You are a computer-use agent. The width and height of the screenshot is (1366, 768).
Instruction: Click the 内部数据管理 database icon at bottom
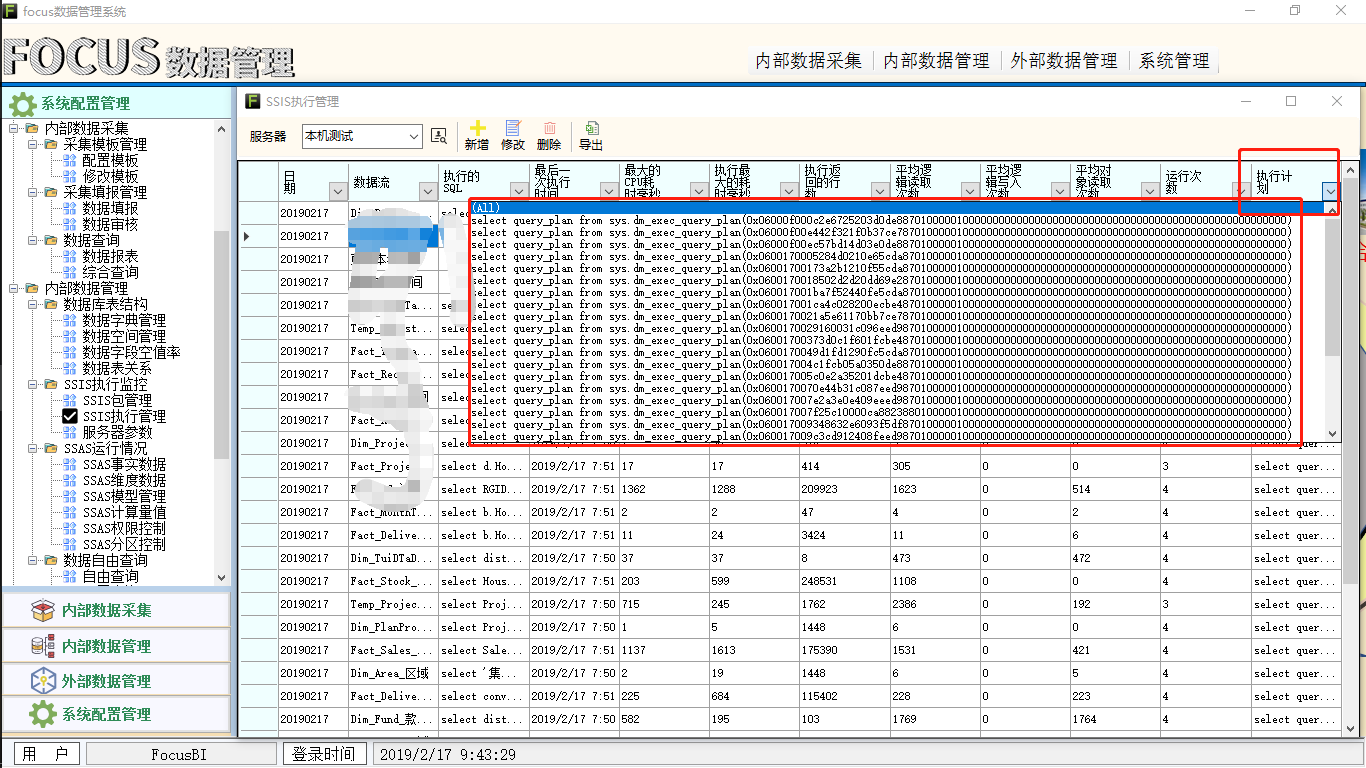(x=42, y=646)
